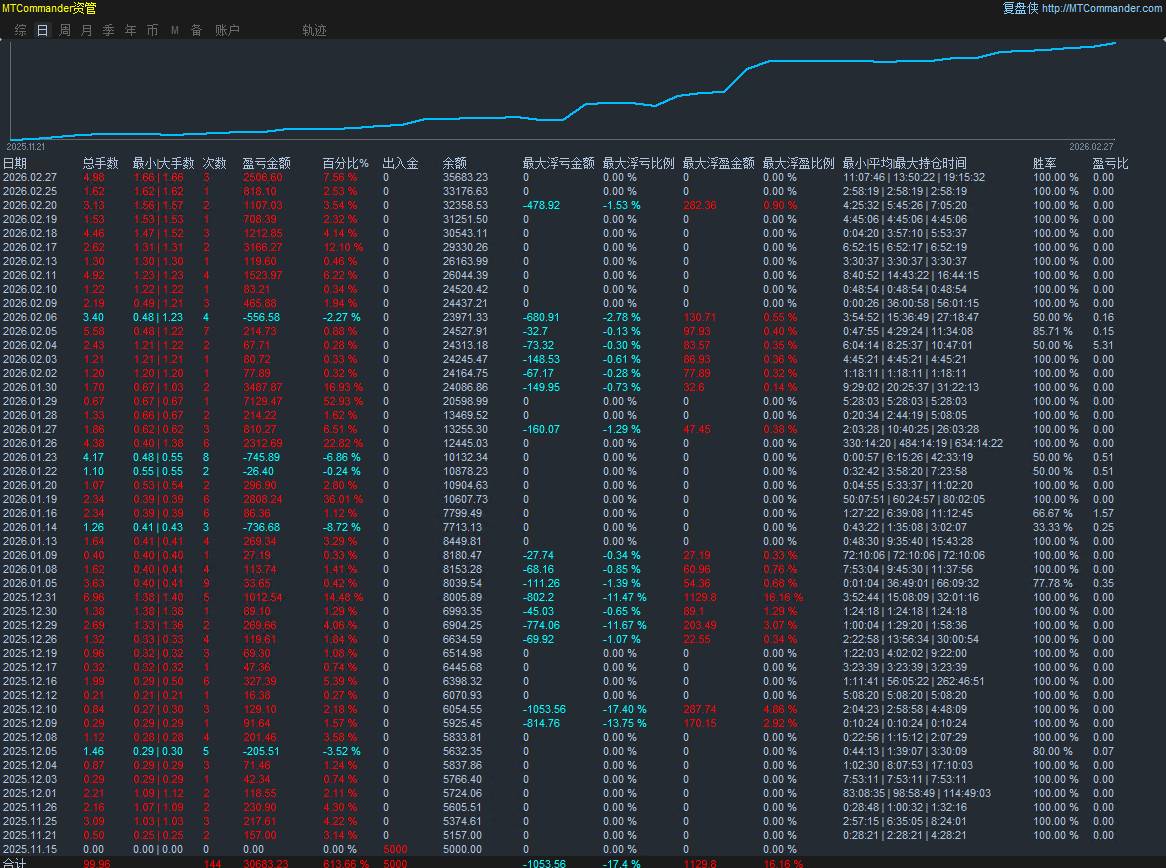Click the 日期 column header
1166x868 pixels.
point(15,163)
